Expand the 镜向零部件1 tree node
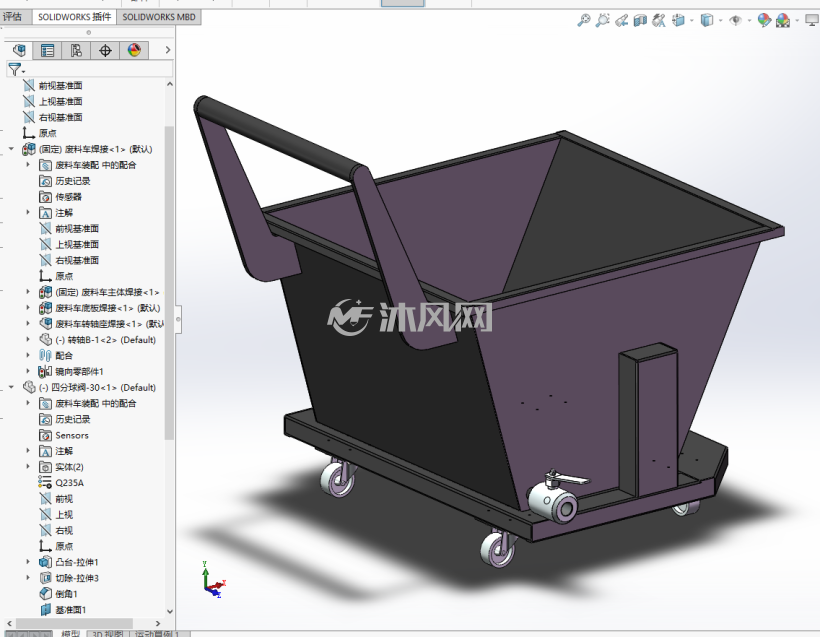820x637 pixels. pos(28,371)
